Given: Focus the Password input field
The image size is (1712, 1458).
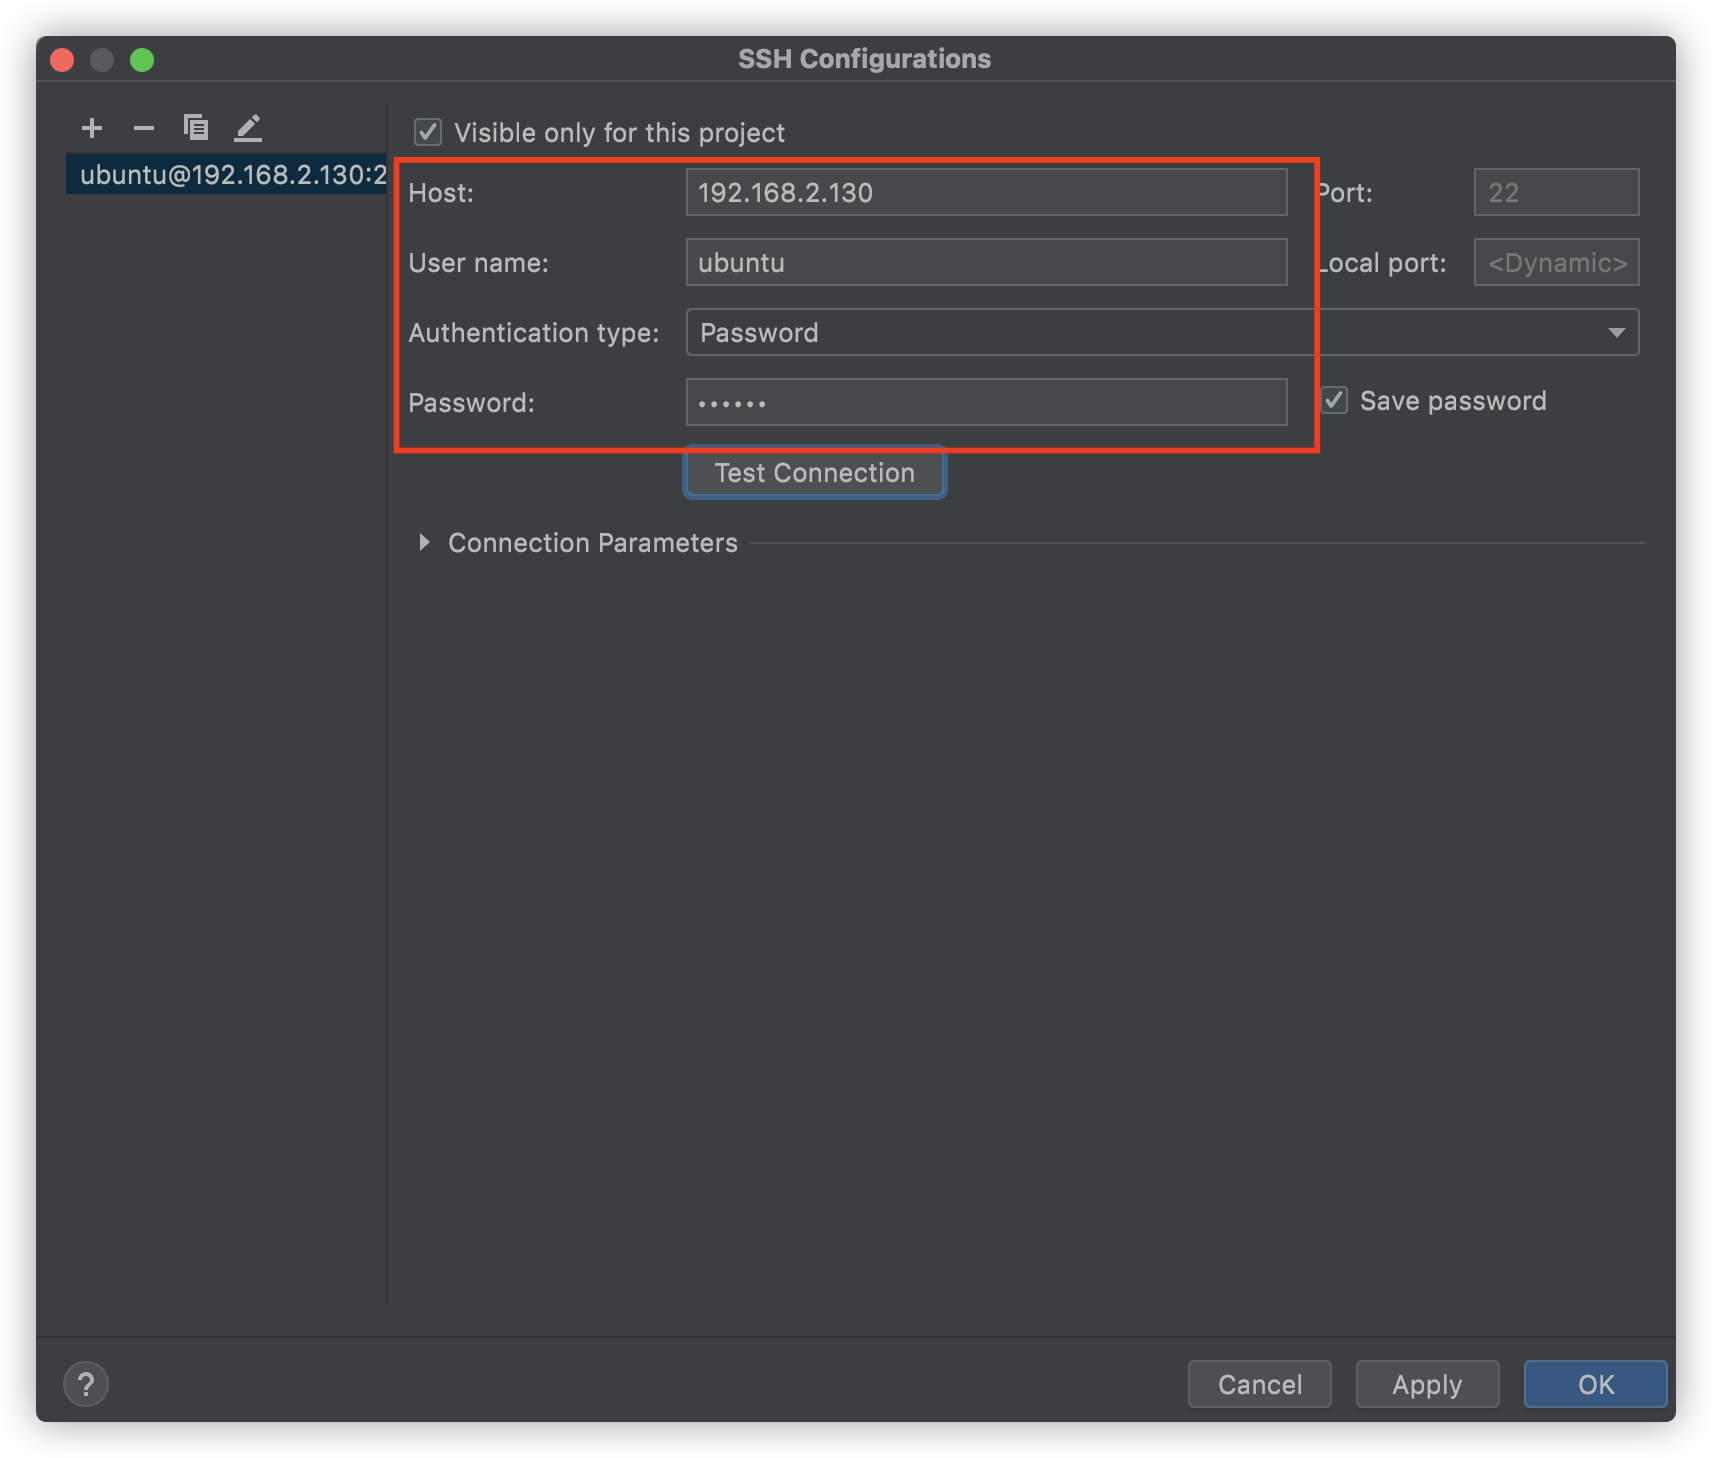Looking at the screenshot, I should pyautogui.click(x=987, y=402).
